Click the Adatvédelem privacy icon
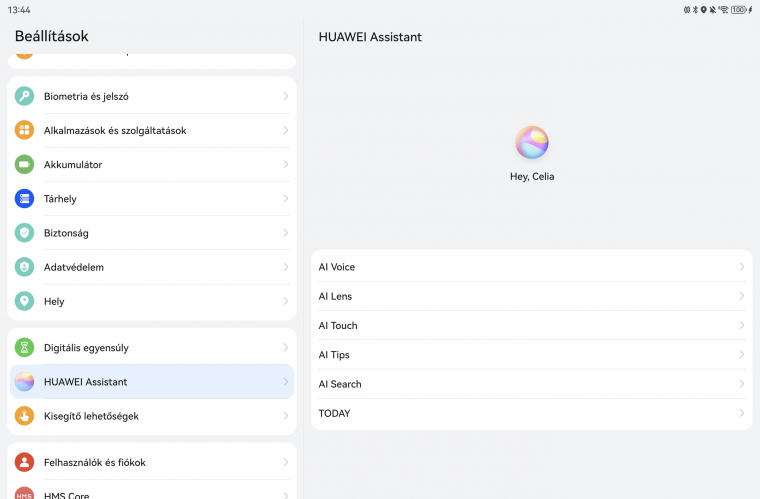Screen dimensions: 760x499 [x=25, y=267]
